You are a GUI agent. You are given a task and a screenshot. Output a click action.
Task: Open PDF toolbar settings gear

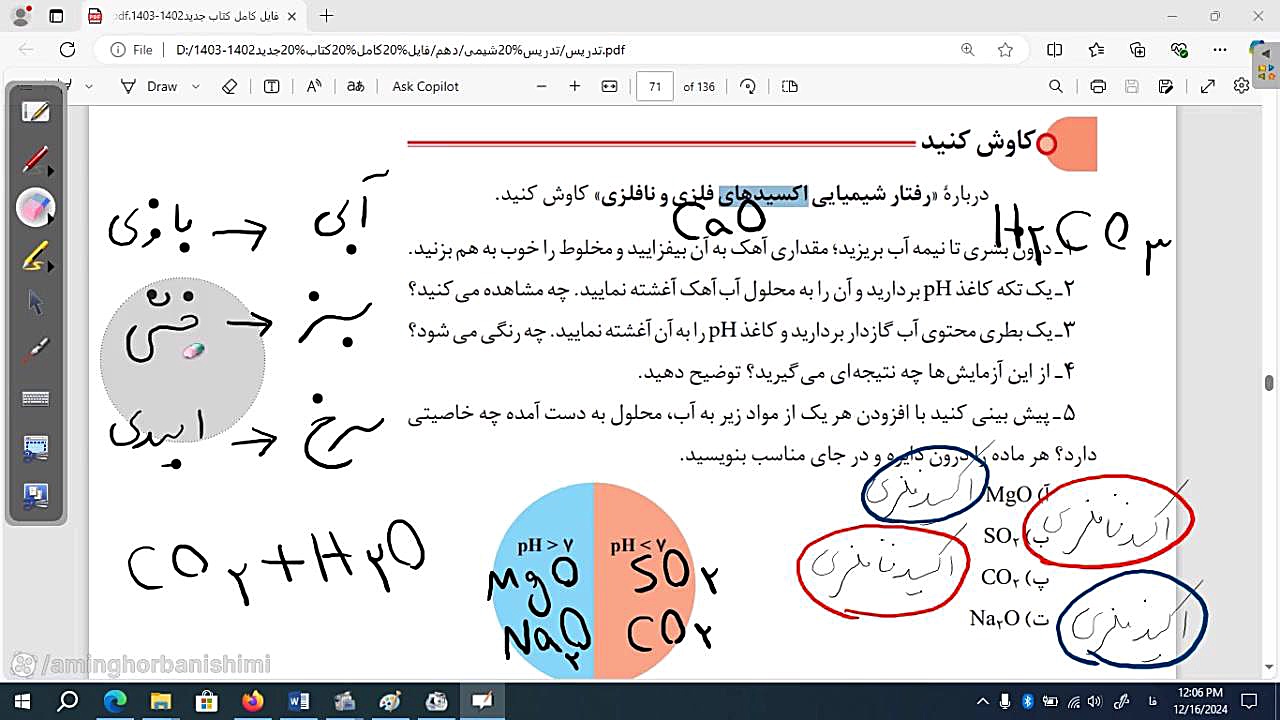(x=1241, y=86)
